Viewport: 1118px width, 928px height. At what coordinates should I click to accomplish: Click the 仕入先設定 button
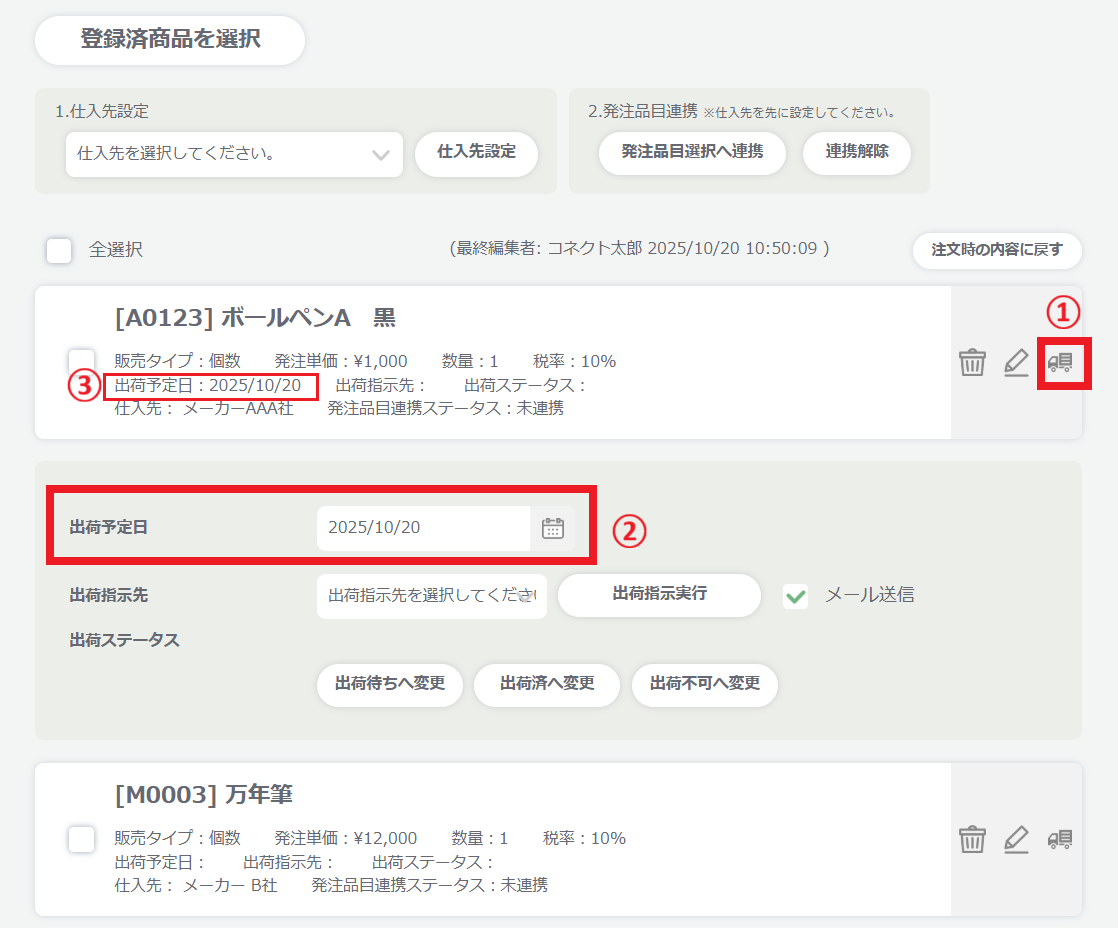pos(476,153)
